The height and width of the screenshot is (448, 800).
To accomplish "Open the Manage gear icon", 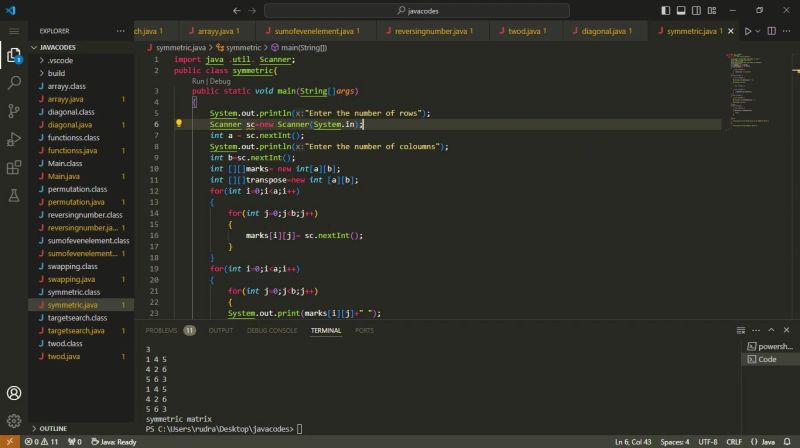I will point(14,421).
